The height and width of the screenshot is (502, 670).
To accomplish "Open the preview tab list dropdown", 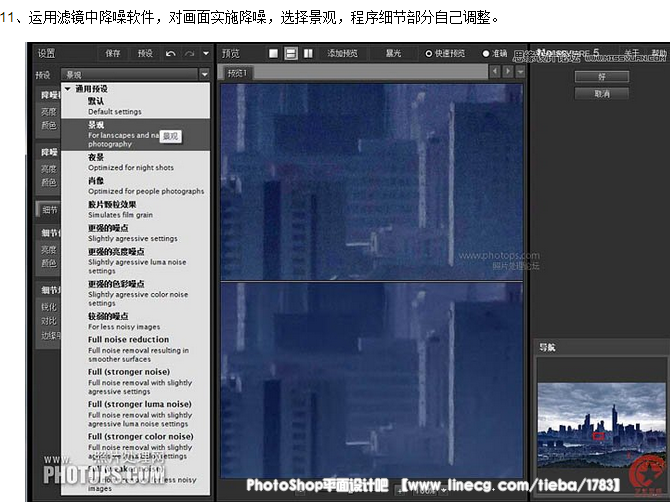I will [x=520, y=72].
